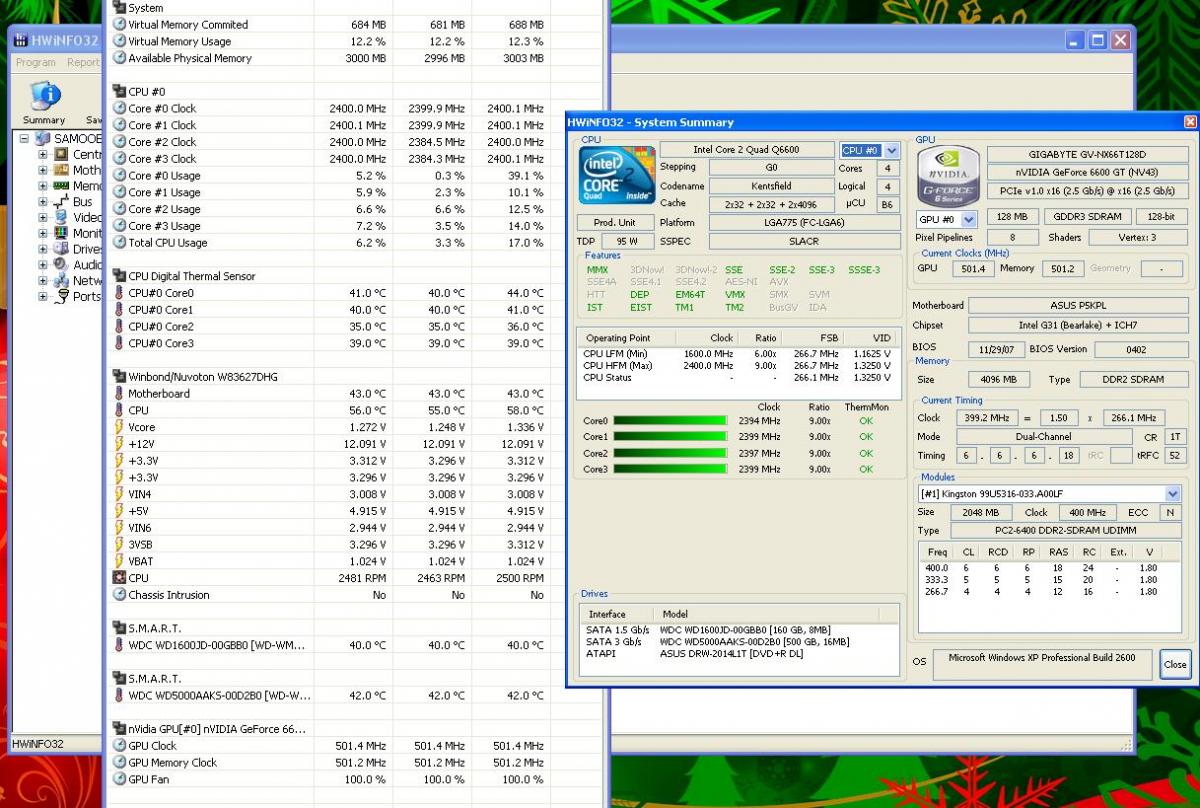1200x808 pixels.
Task: Expand the Ports tree node
Action: 43,297
